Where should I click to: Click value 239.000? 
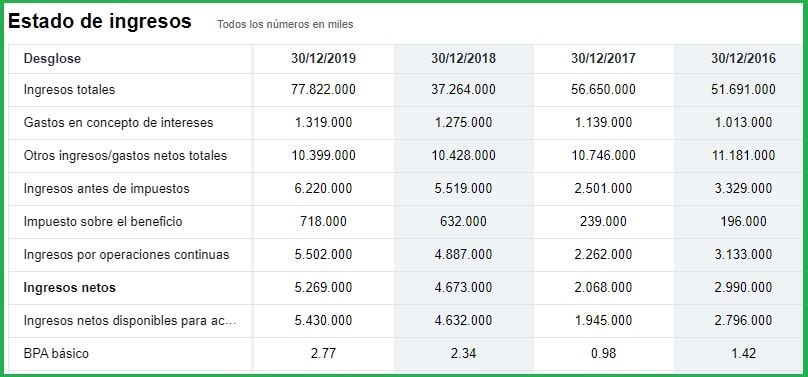click(603, 221)
